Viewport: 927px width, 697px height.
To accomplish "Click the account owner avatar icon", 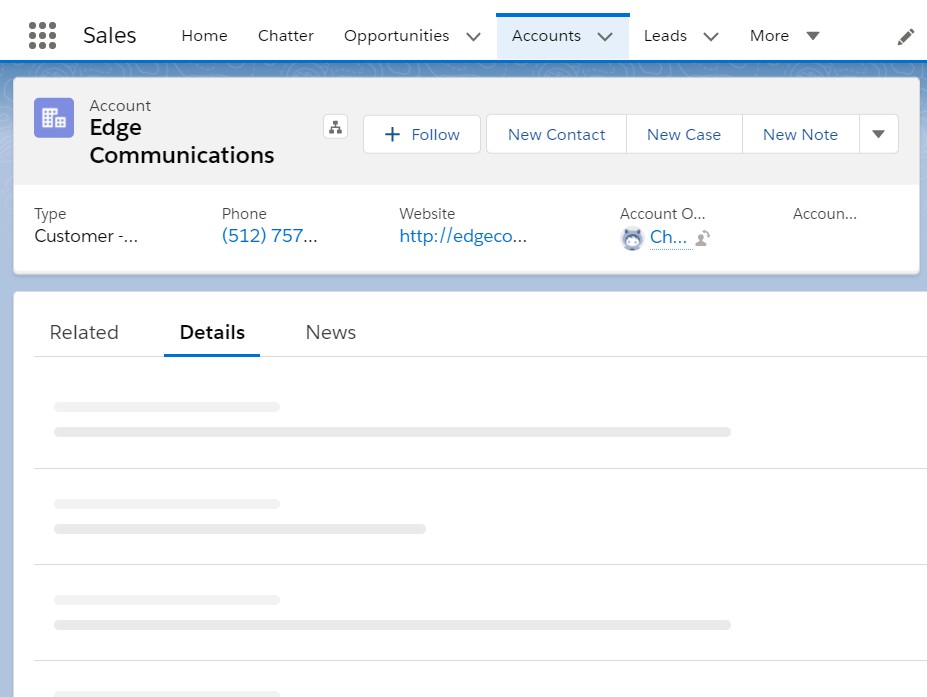I will click(632, 238).
